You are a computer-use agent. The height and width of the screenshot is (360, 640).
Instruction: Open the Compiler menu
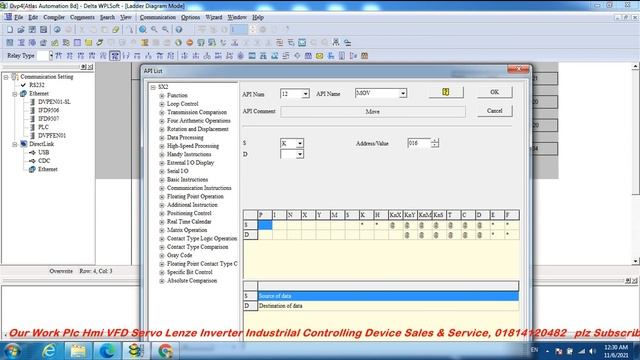pyautogui.click(x=54, y=18)
